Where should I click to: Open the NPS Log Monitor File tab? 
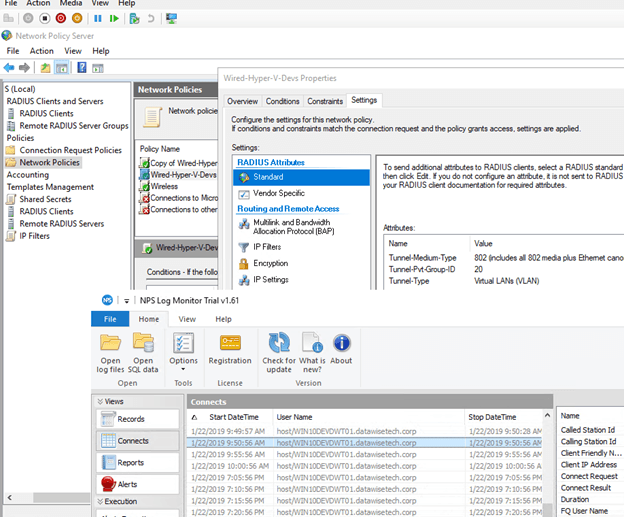pyautogui.click(x=110, y=319)
